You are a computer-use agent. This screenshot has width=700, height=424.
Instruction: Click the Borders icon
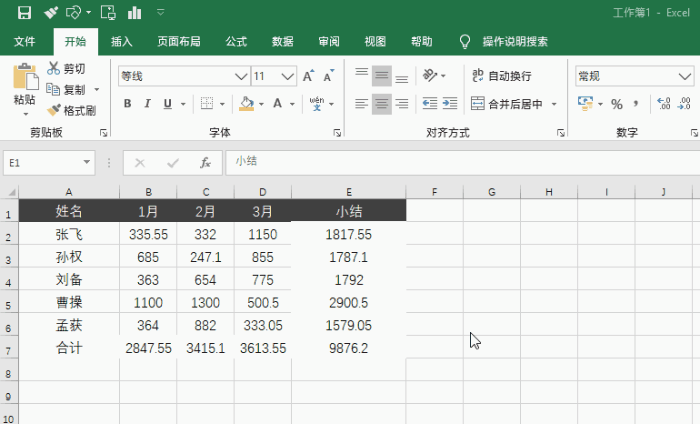tap(207, 104)
